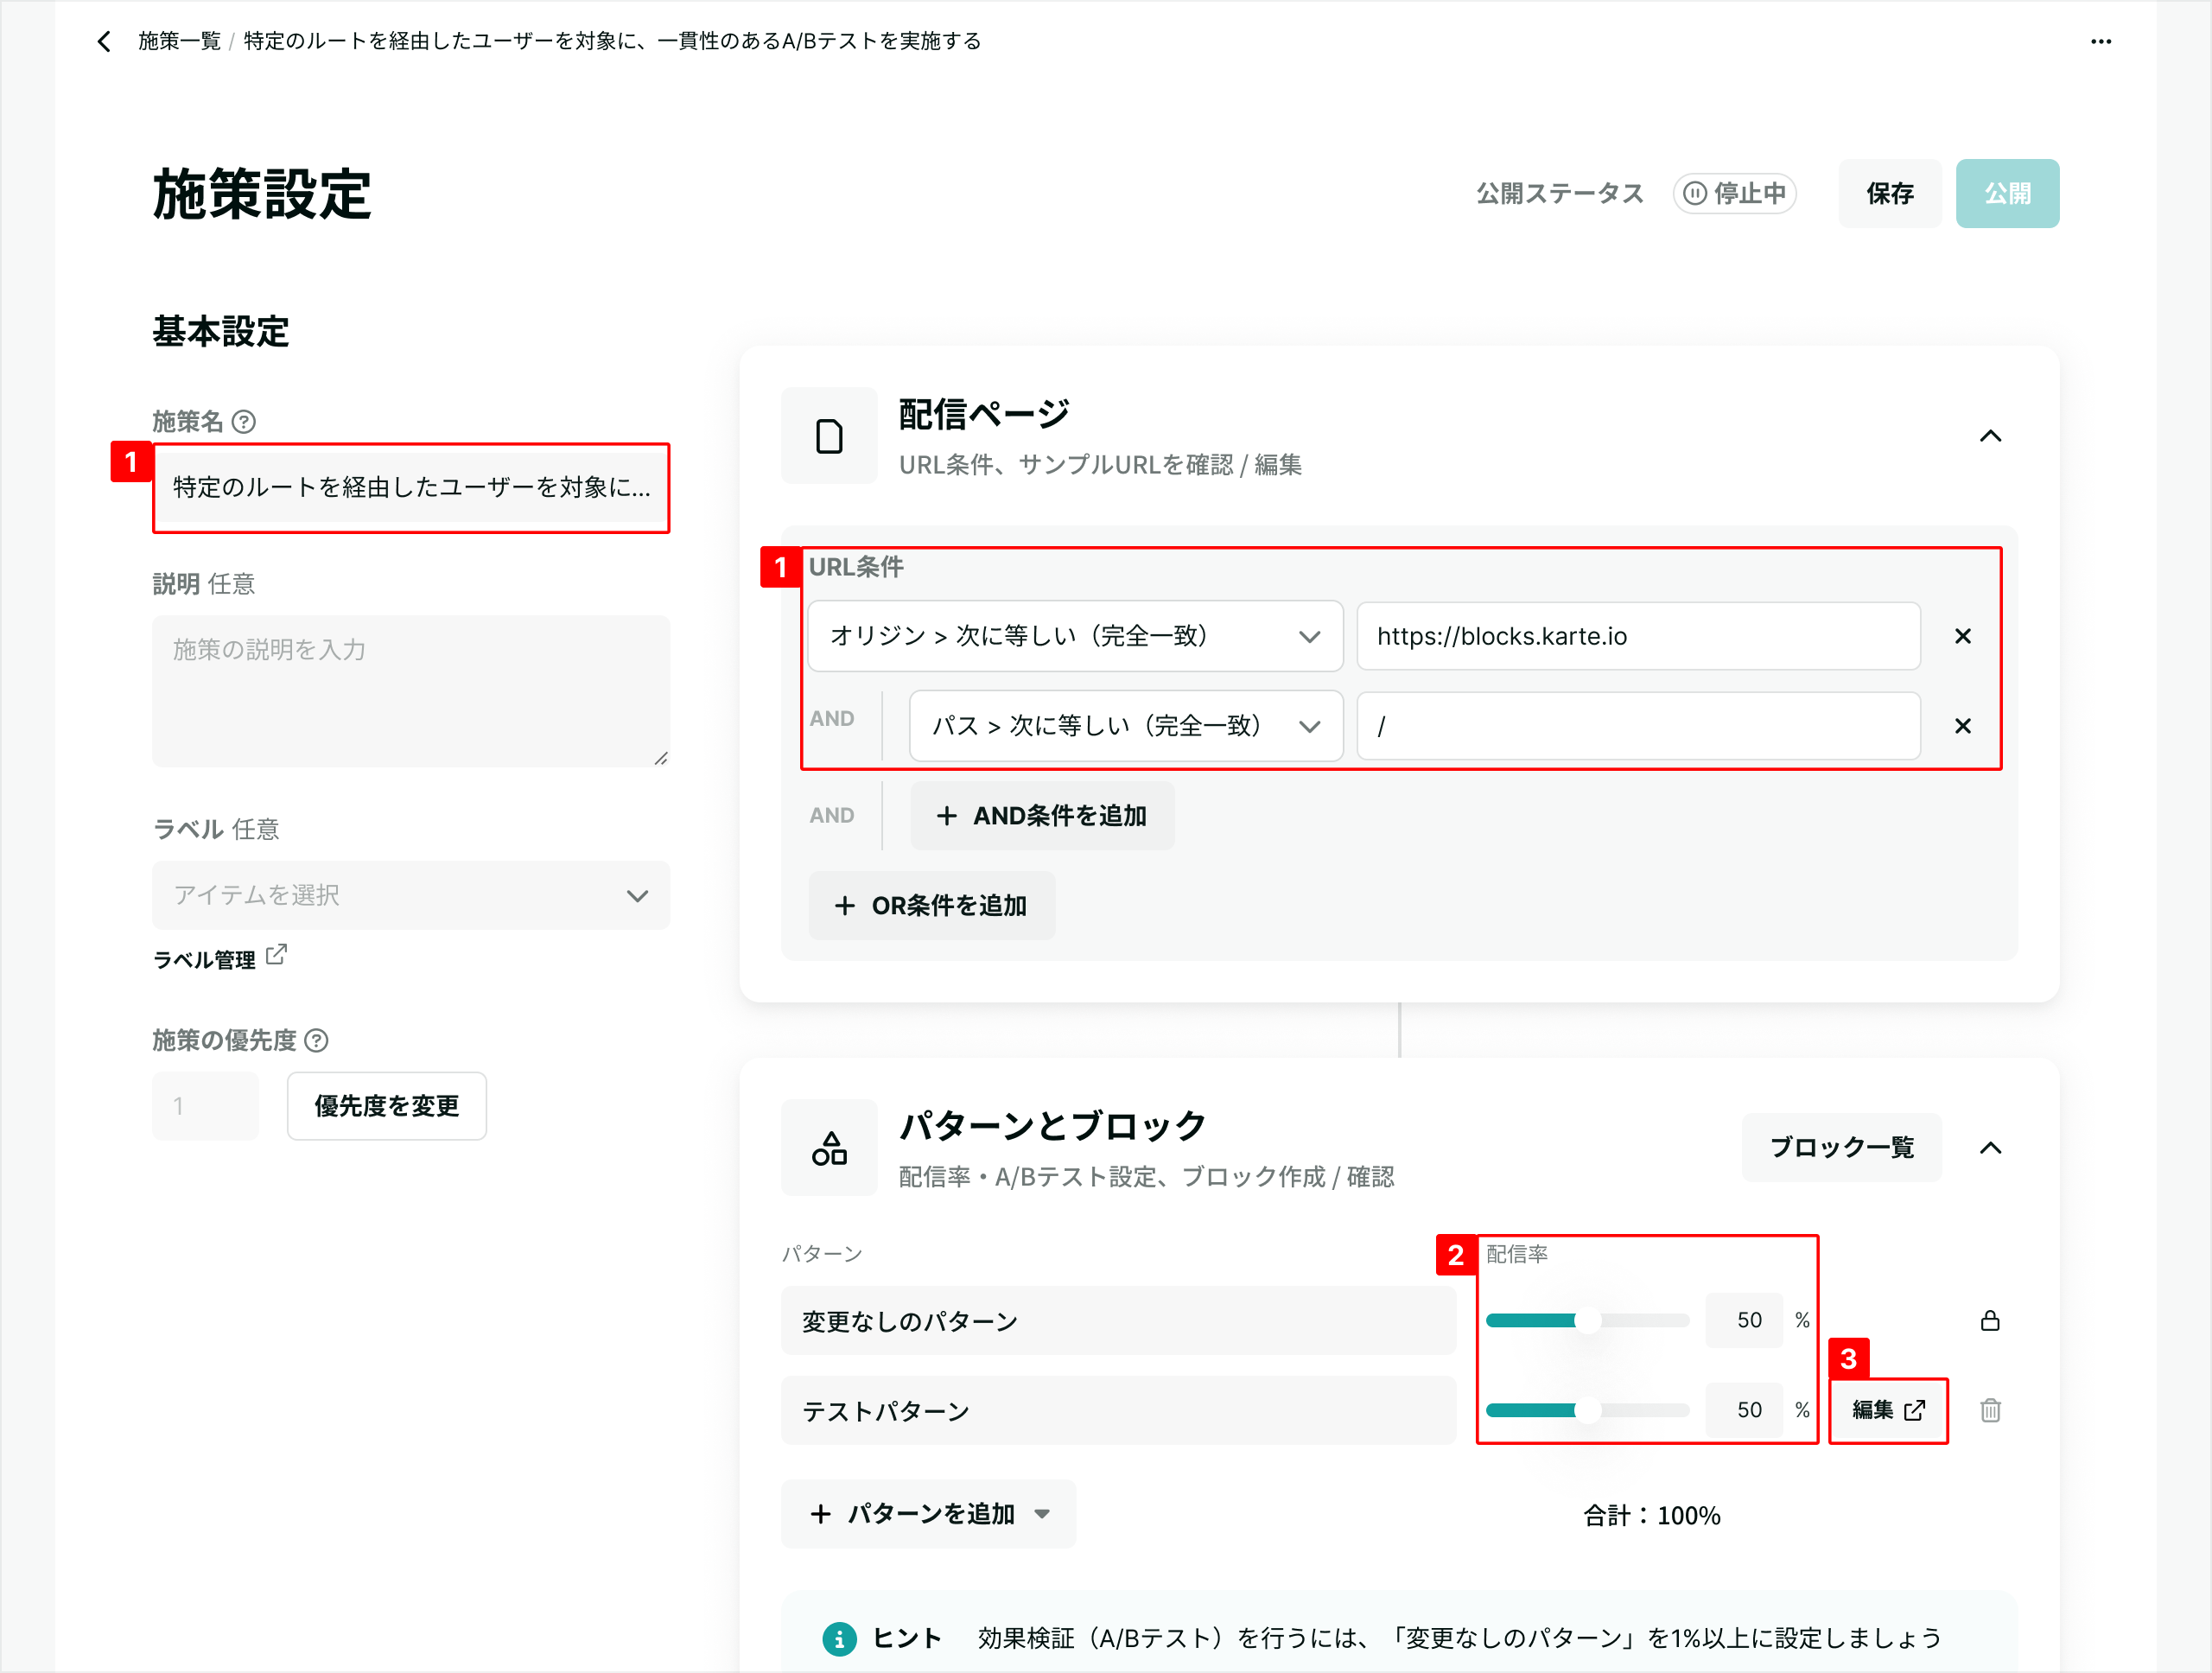Click the back arrow icon
Screen dimensions: 2212x1673
[x=104, y=41]
